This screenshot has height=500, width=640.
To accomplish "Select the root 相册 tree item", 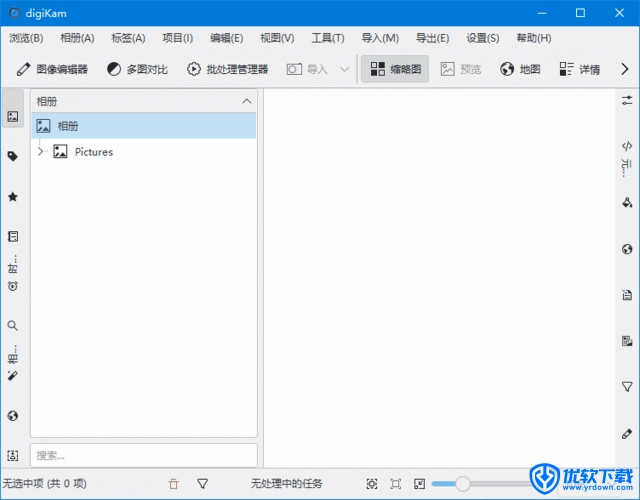I will click(144, 126).
